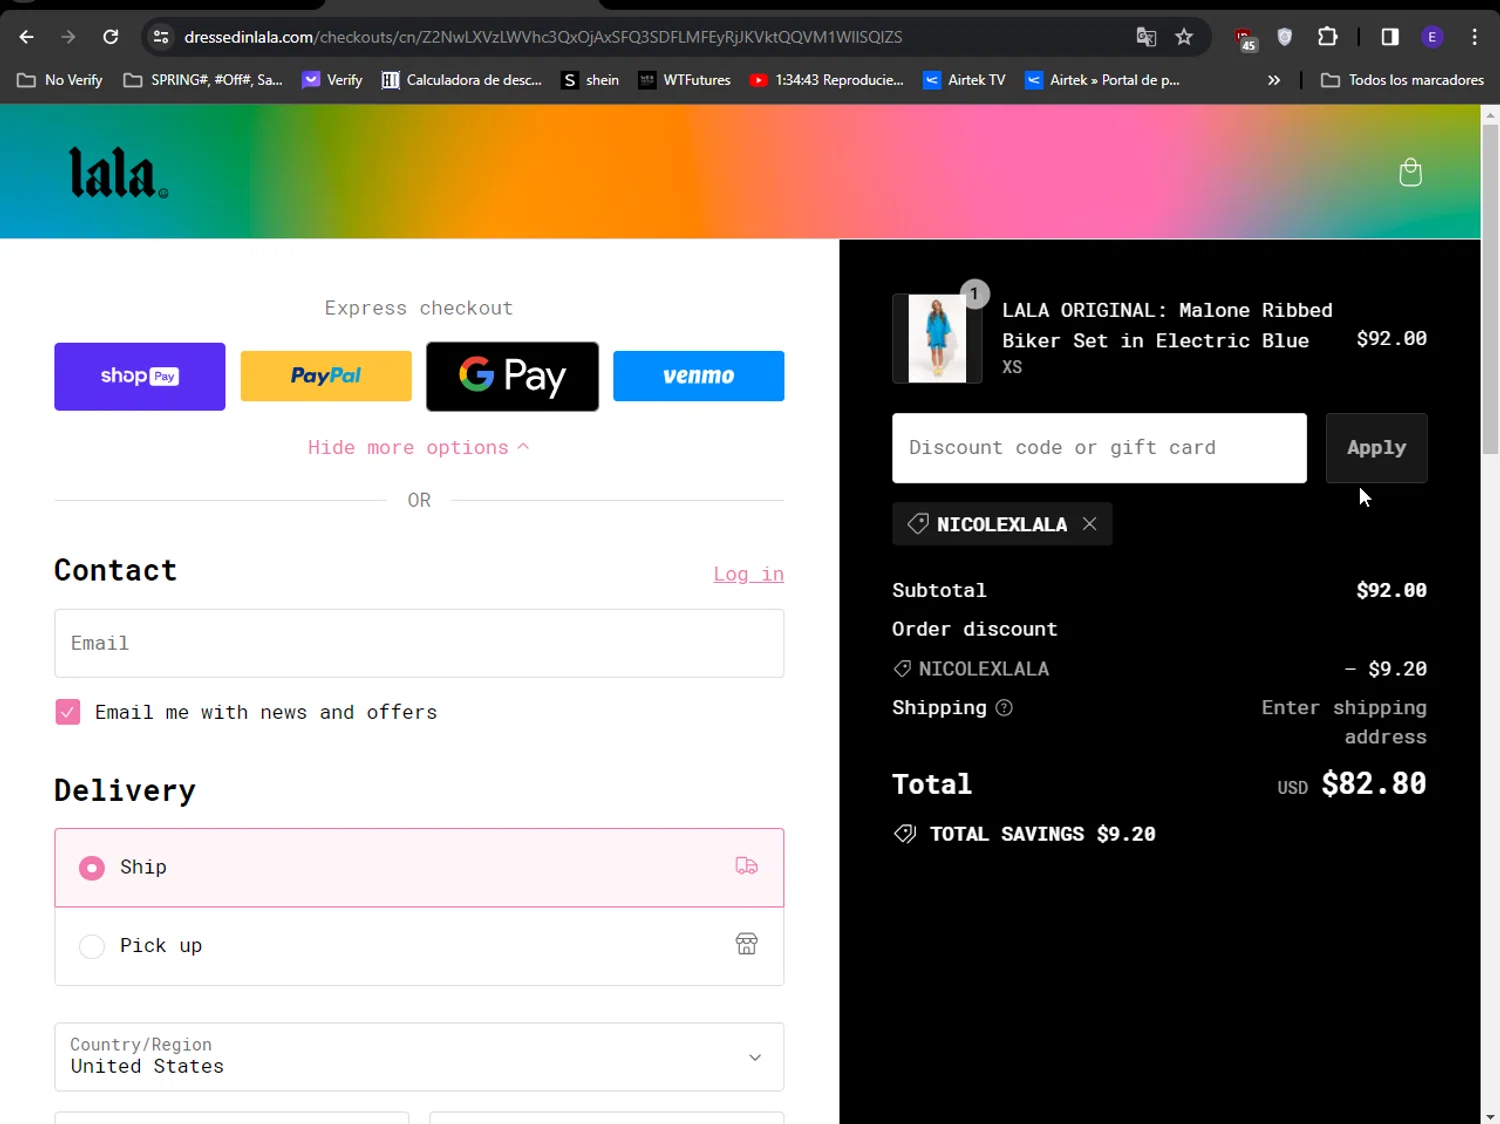Image resolution: width=1500 pixels, height=1124 pixels.
Task: Reload the checkout page
Action: 111,37
